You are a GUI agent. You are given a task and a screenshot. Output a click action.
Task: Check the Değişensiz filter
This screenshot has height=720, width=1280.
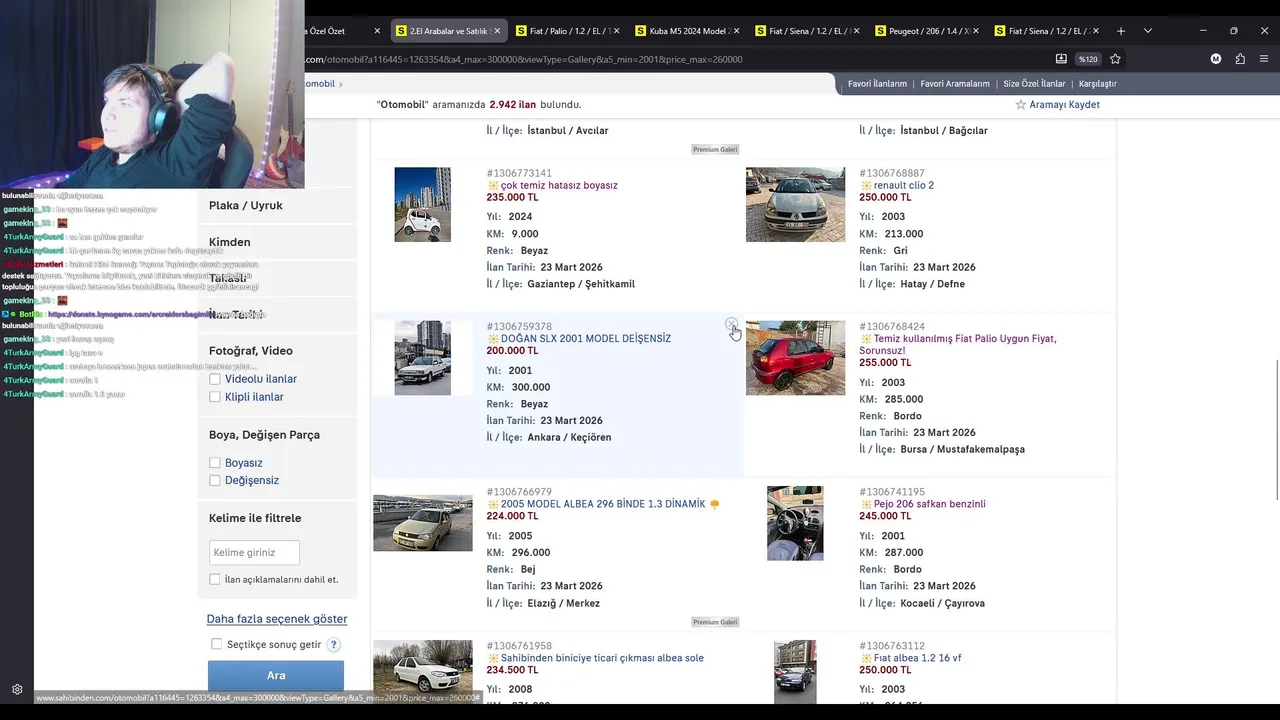coord(214,481)
